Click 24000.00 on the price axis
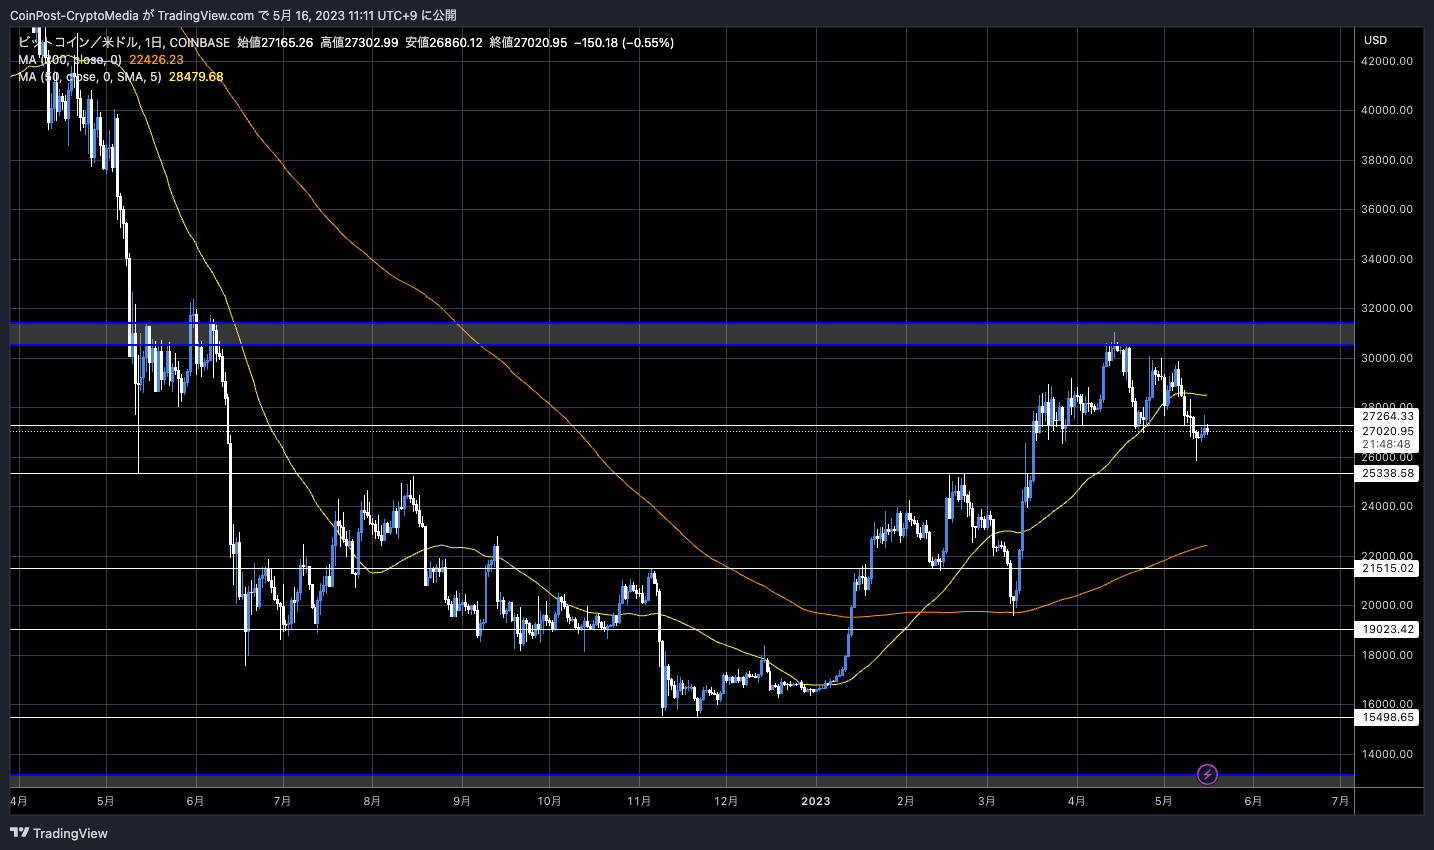Viewport: 1434px width, 850px height. 1388,506
